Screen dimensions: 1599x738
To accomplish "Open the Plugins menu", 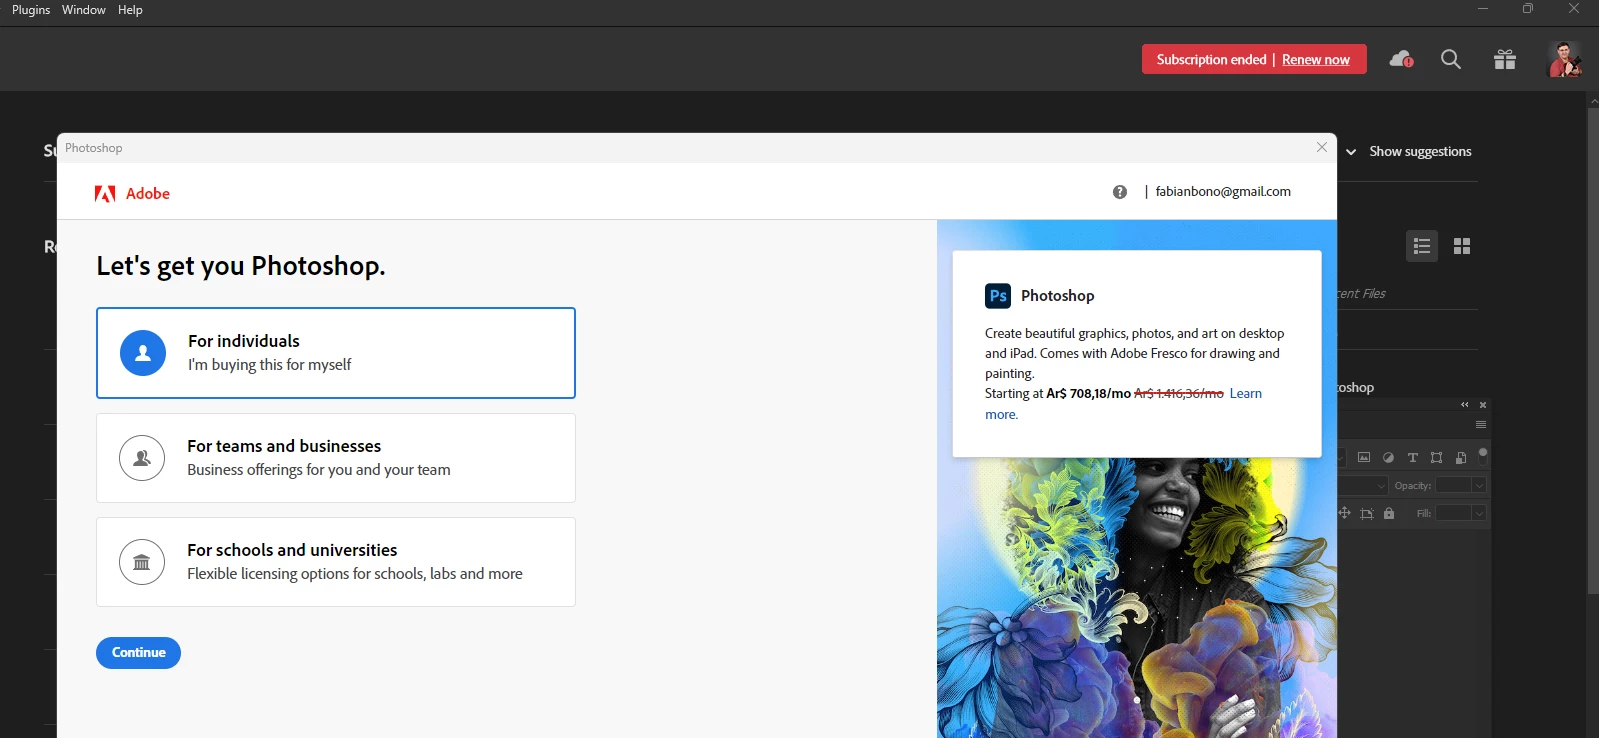I will click(x=31, y=10).
